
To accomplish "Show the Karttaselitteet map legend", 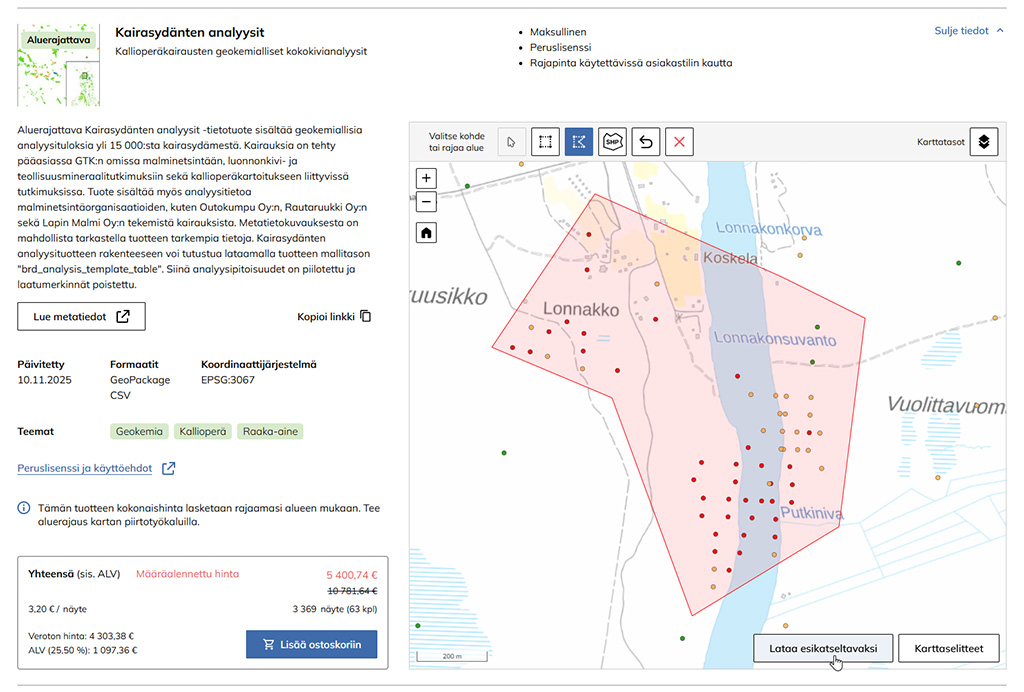I will pos(948,648).
